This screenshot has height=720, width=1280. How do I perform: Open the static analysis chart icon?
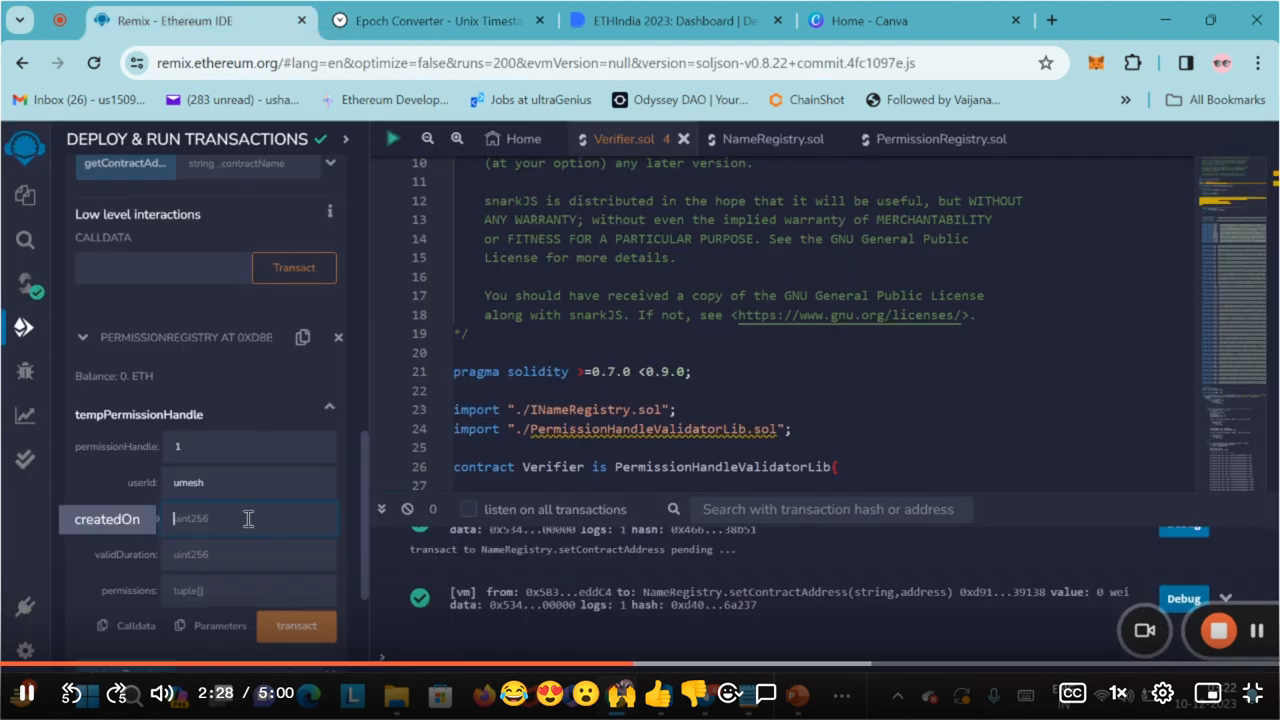point(25,415)
